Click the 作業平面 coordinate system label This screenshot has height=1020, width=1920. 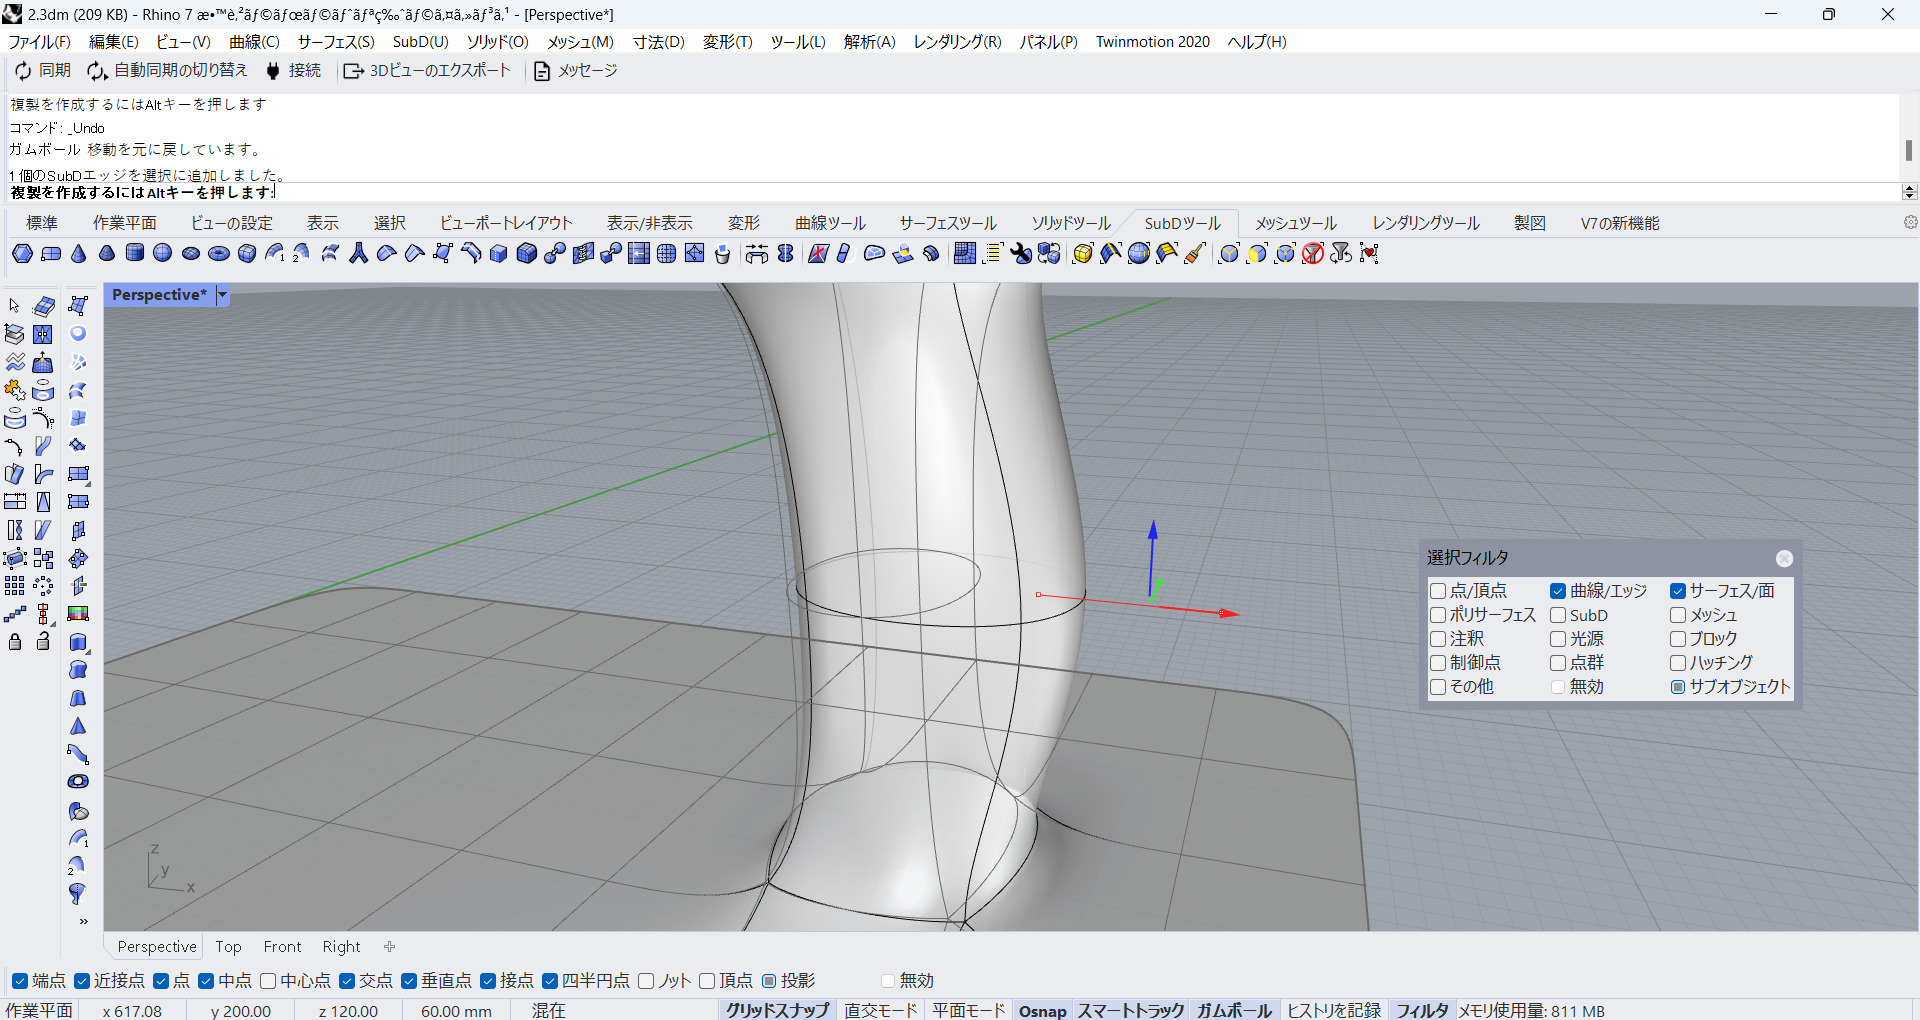[x=39, y=1011]
